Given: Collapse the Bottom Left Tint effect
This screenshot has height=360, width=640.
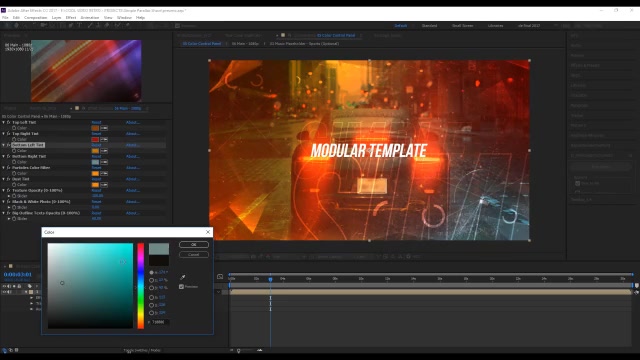Looking at the screenshot, I should click(x=4, y=145).
